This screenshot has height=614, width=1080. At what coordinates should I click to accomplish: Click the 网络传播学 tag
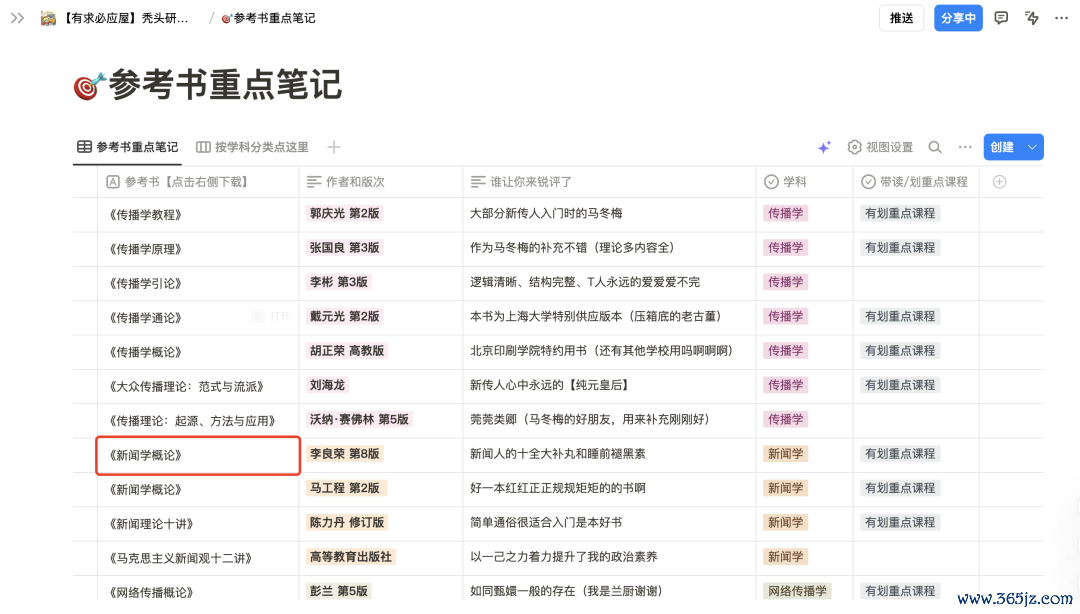797,591
